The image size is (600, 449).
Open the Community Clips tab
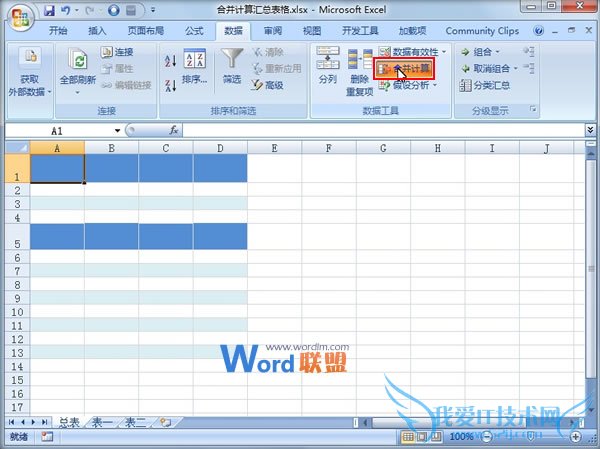pyautogui.click(x=482, y=31)
